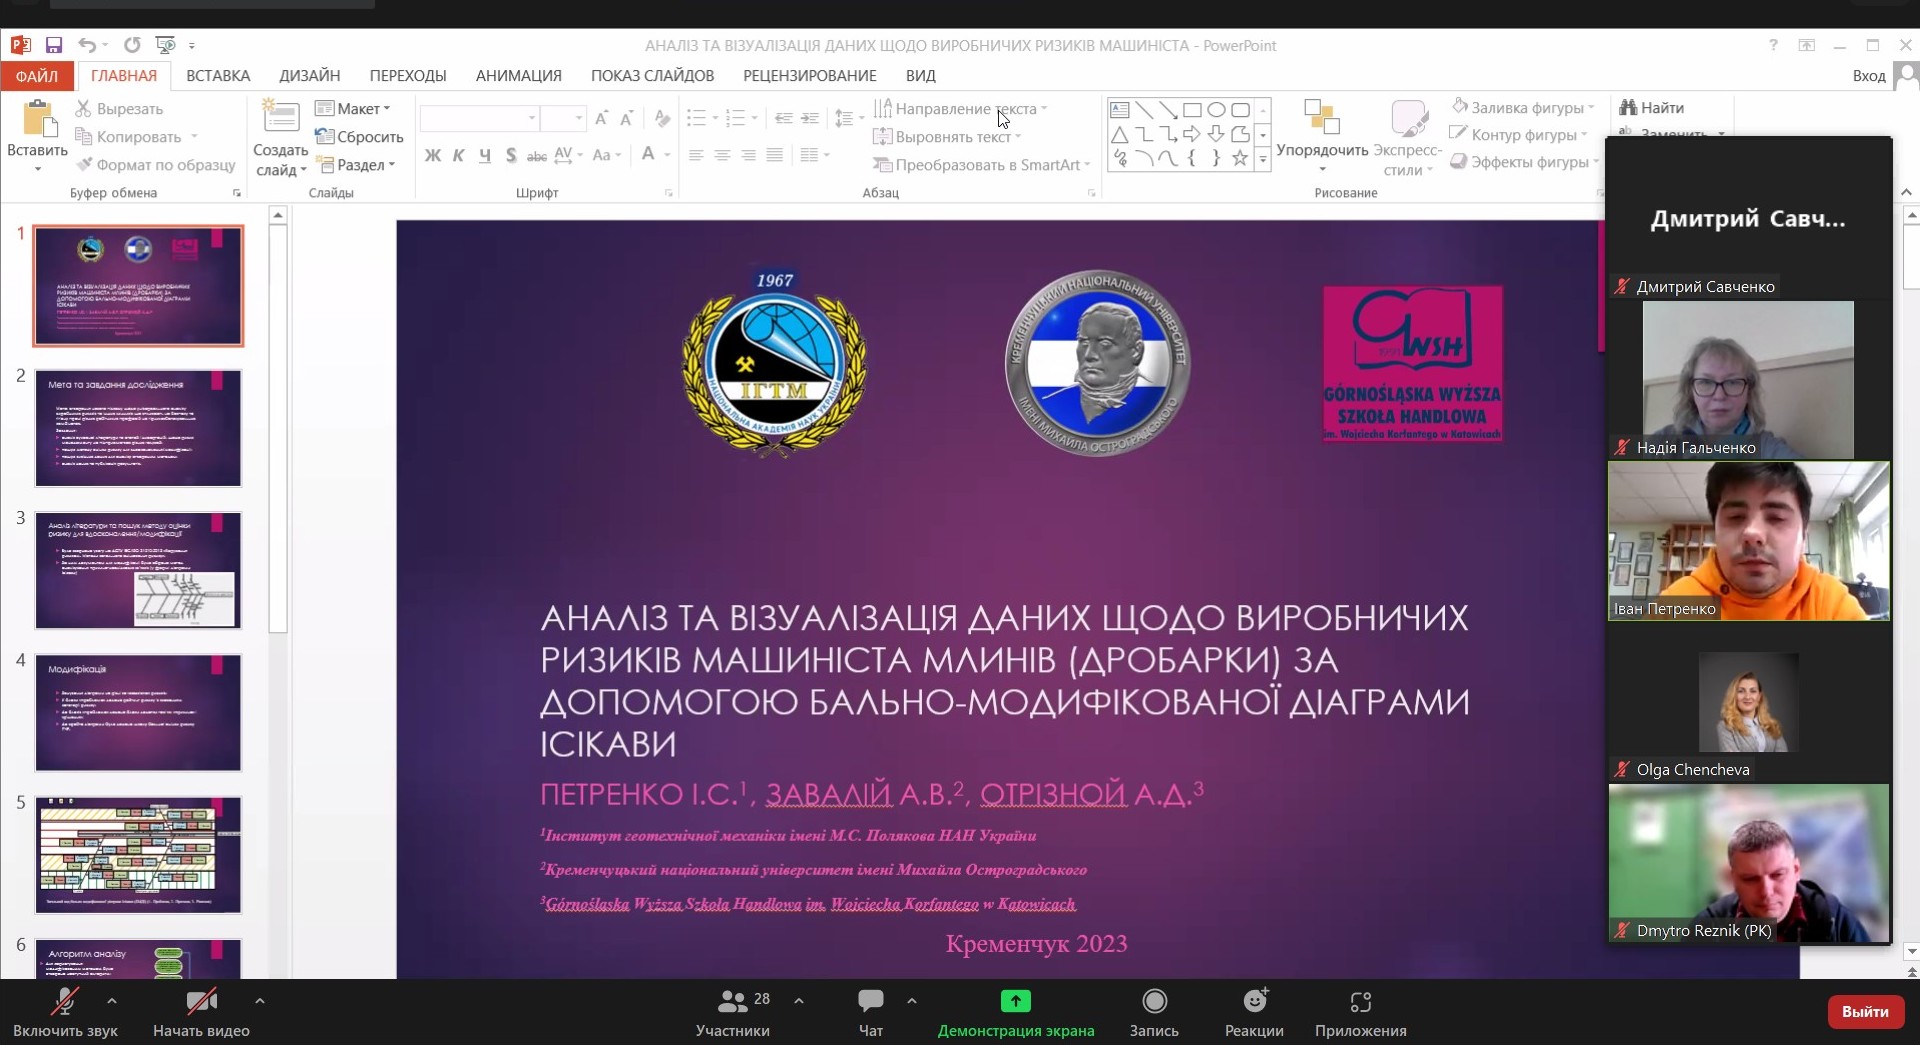This screenshot has width=1920, height=1045.
Task: Switch to the ПЕРЕХОДЫ tab
Action: point(408,76)
